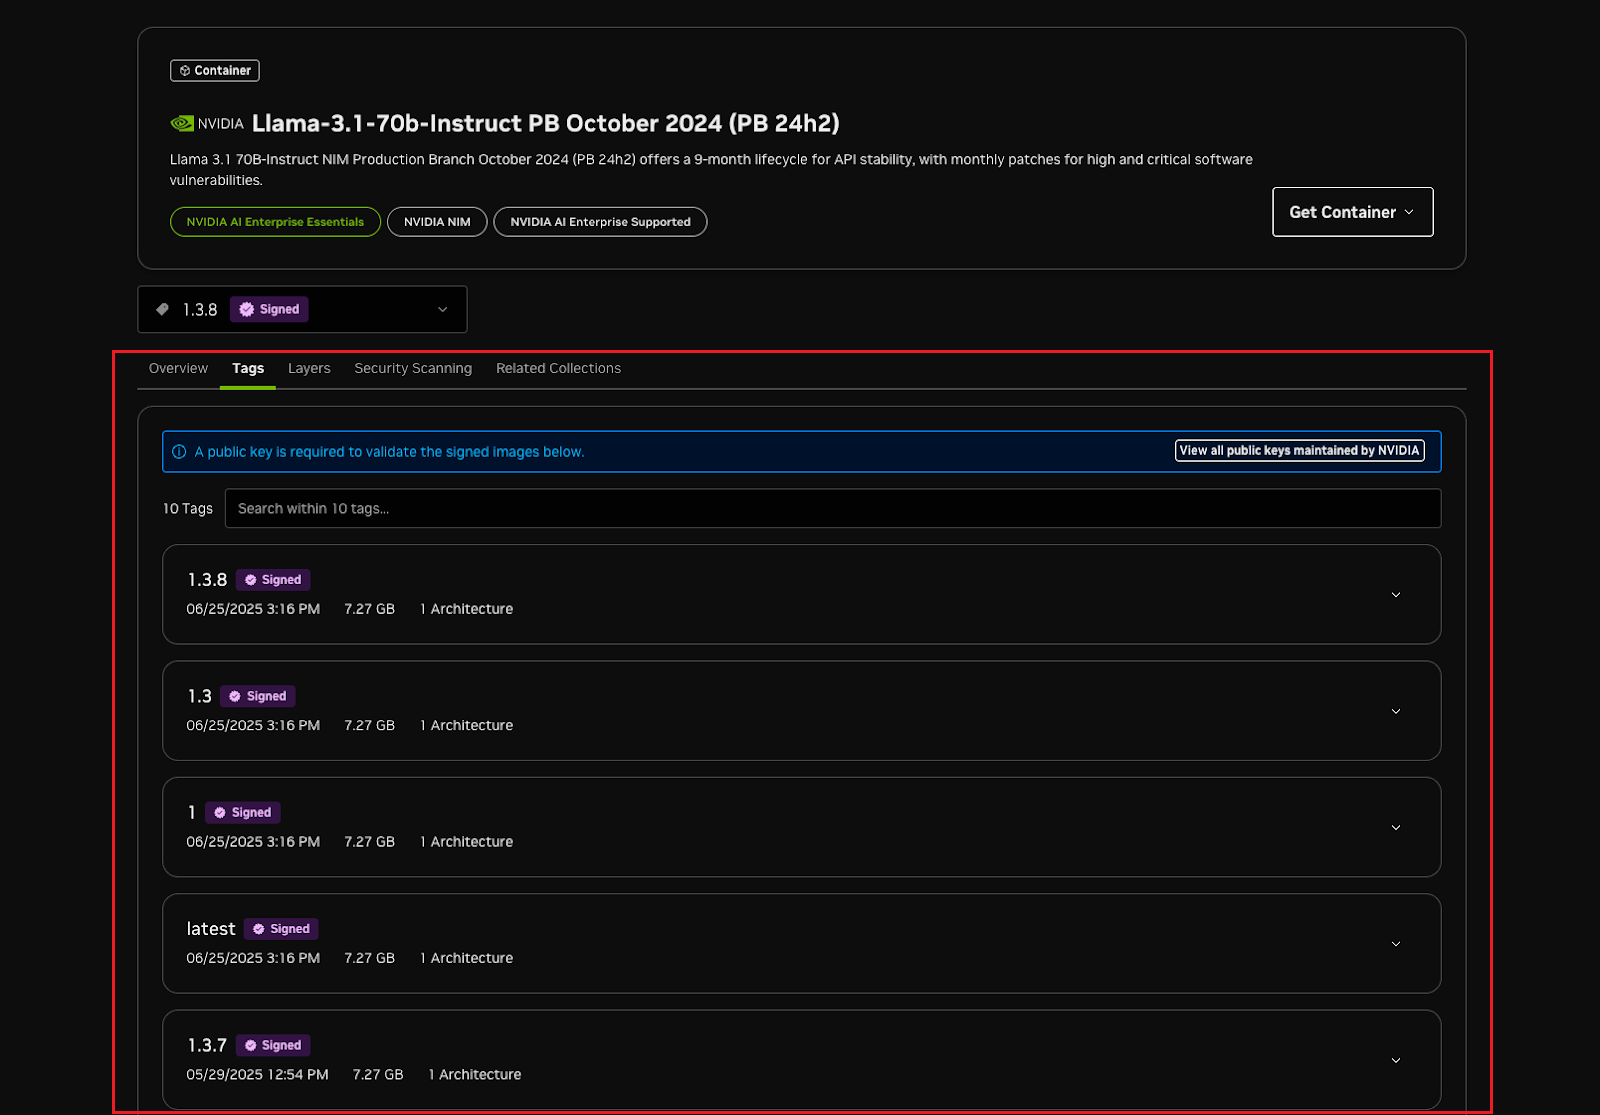This screenshot has height=1115, width=1600.
Task: Click View all public keys maintained by NVIDIA
Action: click(1300, 451)
